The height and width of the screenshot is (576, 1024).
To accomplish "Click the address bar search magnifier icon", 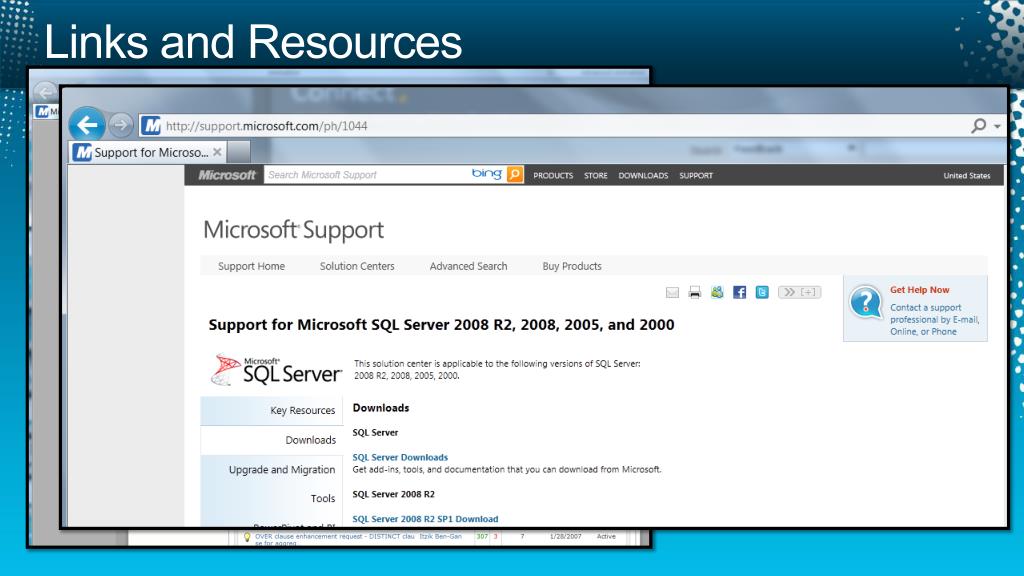I will point(978,125).
